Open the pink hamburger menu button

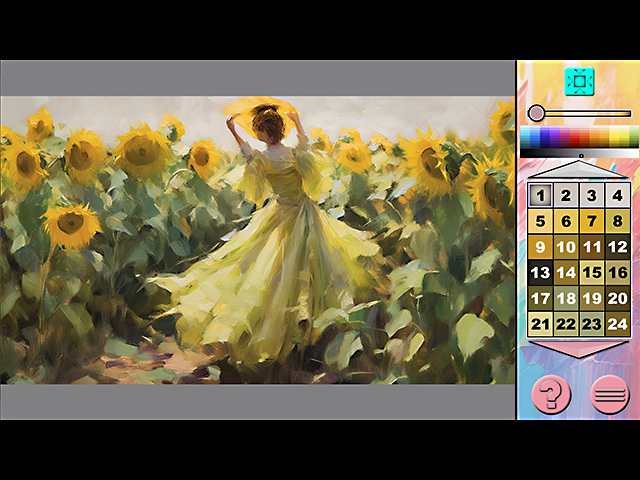pyautogui.click(x=610, y=394)
